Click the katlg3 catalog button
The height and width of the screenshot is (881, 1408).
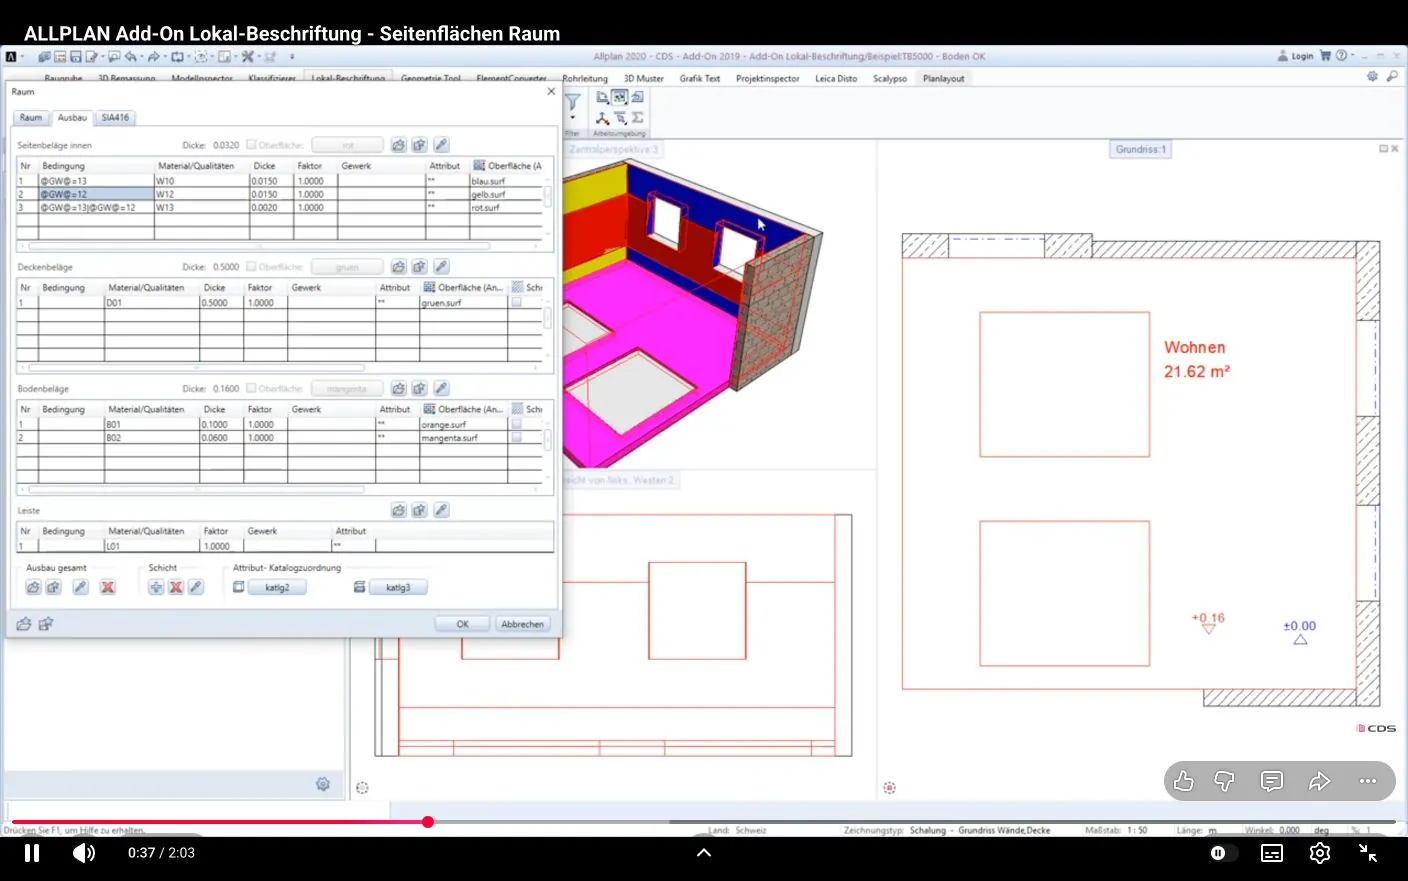pos(398,587)
